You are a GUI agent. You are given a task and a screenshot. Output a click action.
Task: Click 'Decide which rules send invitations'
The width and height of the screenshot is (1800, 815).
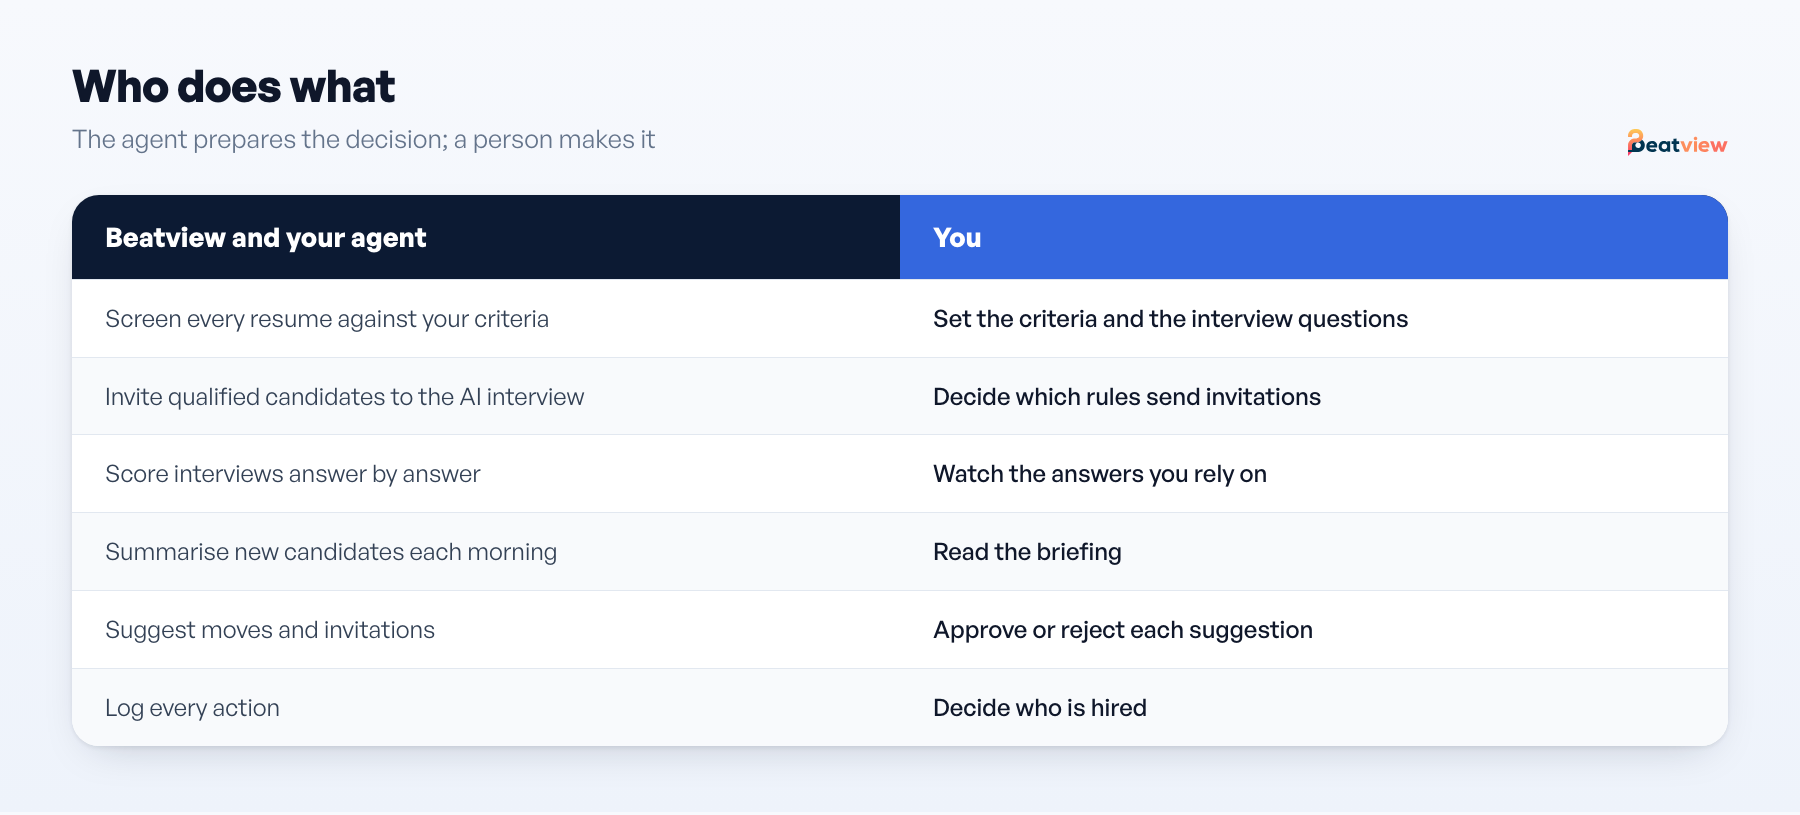pyautogui.click(x=1127, y=397)
